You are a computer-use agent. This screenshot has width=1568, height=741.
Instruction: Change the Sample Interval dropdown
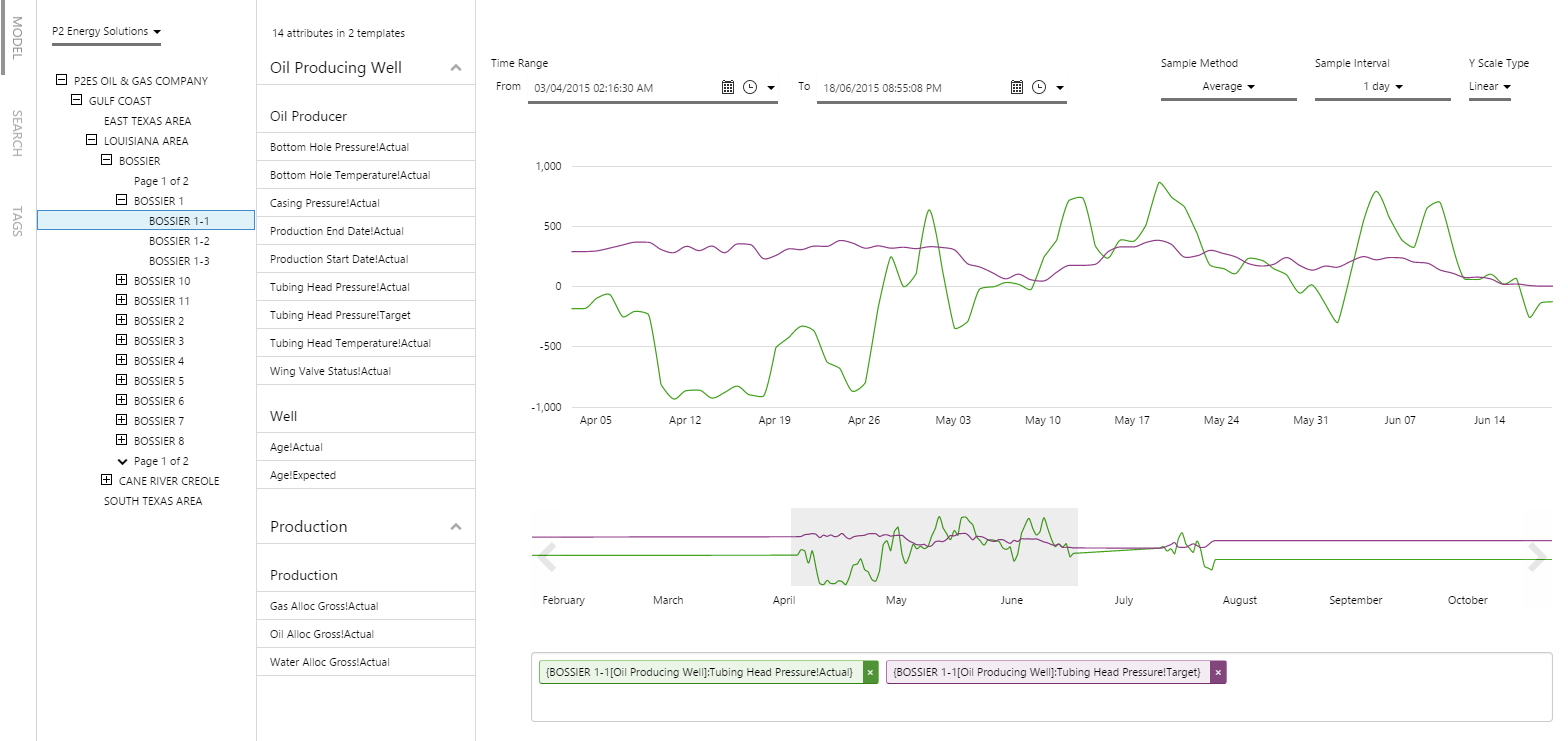pyautogui.click(x=1382, y=87)
